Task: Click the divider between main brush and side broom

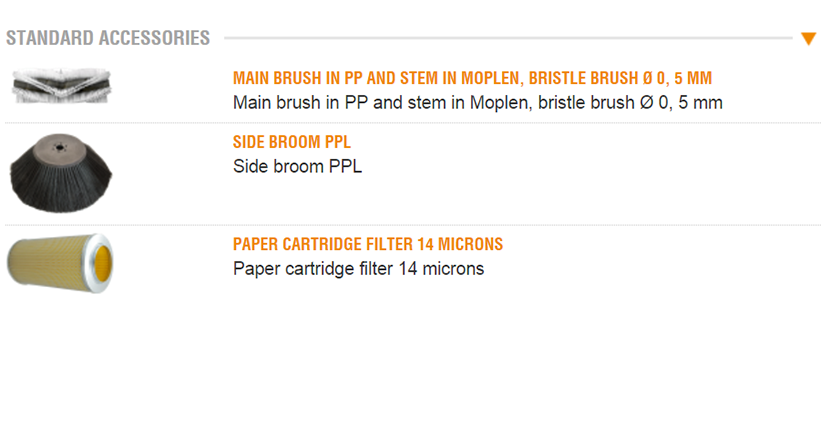Action: [x=410, y=123]
